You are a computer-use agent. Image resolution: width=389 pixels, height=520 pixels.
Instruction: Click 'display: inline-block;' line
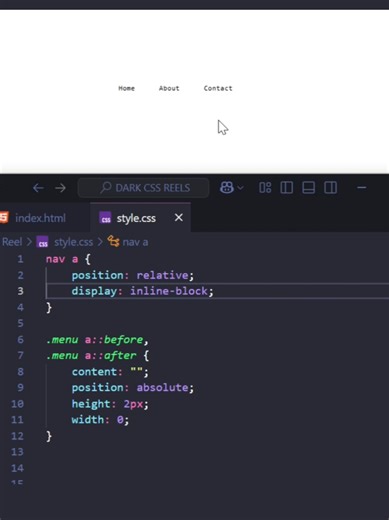tap(142, 291)
